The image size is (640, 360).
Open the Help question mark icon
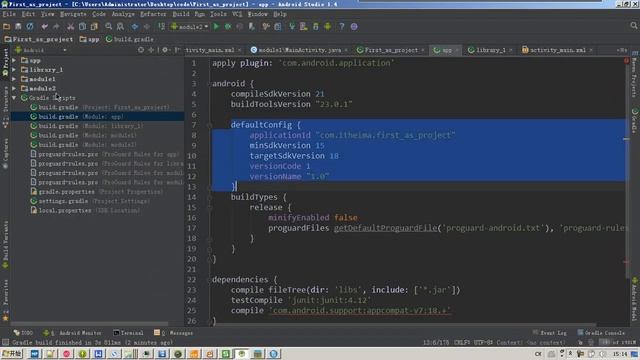(x=342, y=27)
